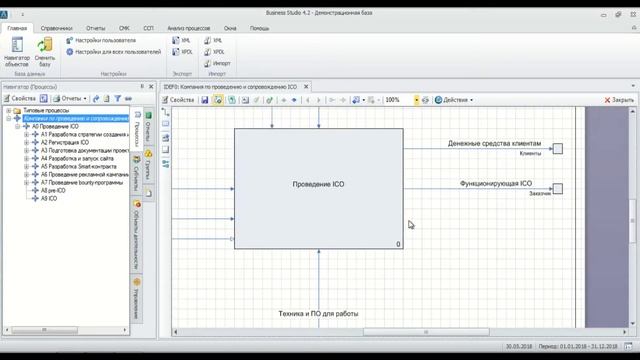
Task: Expand the A4 Разработка и запуск сайта node
Action: pyautogui.click(x=26, y=158)
